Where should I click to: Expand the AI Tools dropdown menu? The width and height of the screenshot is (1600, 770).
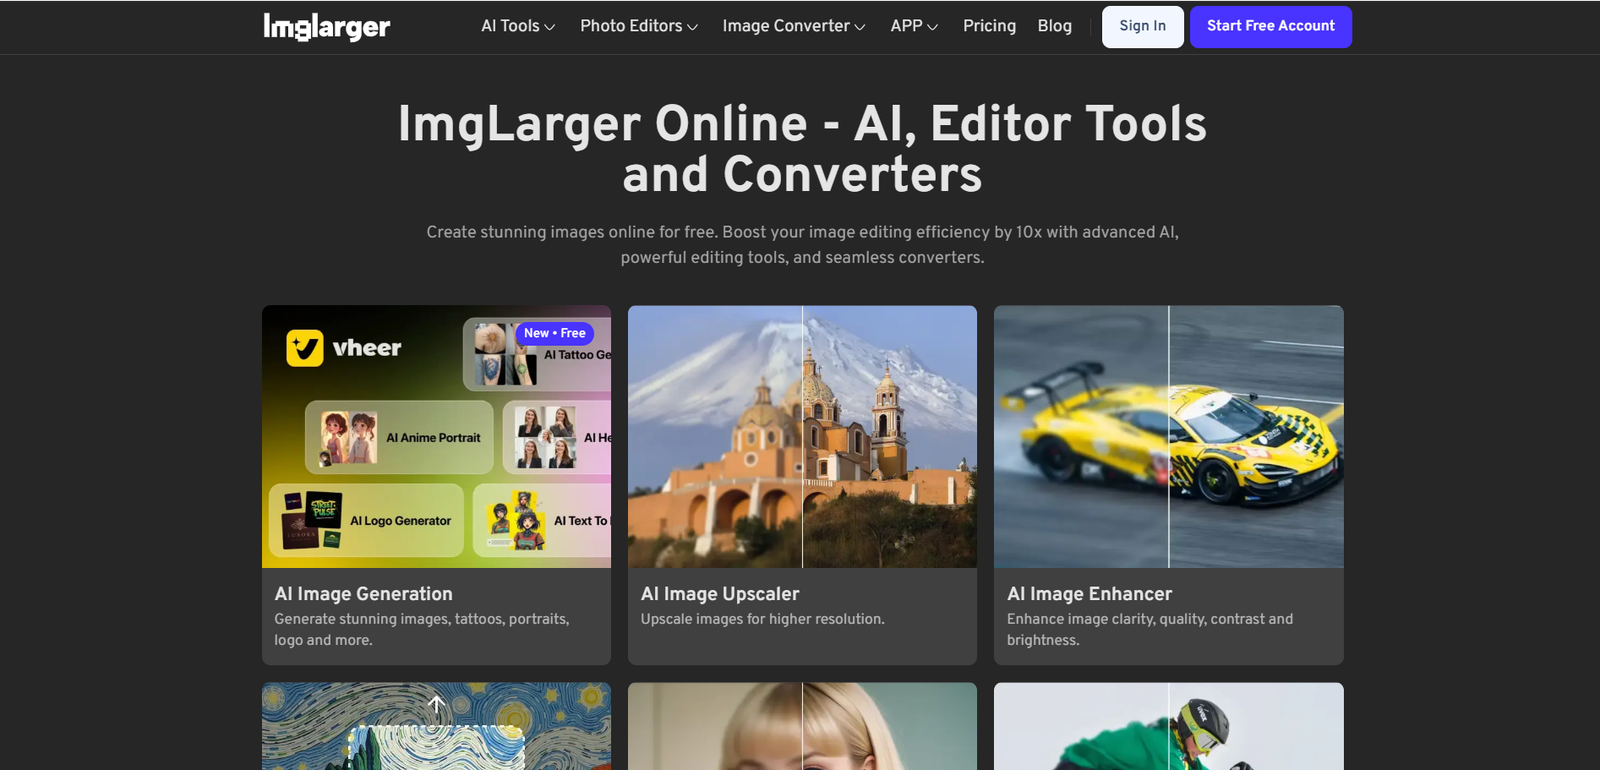[517, 26]
